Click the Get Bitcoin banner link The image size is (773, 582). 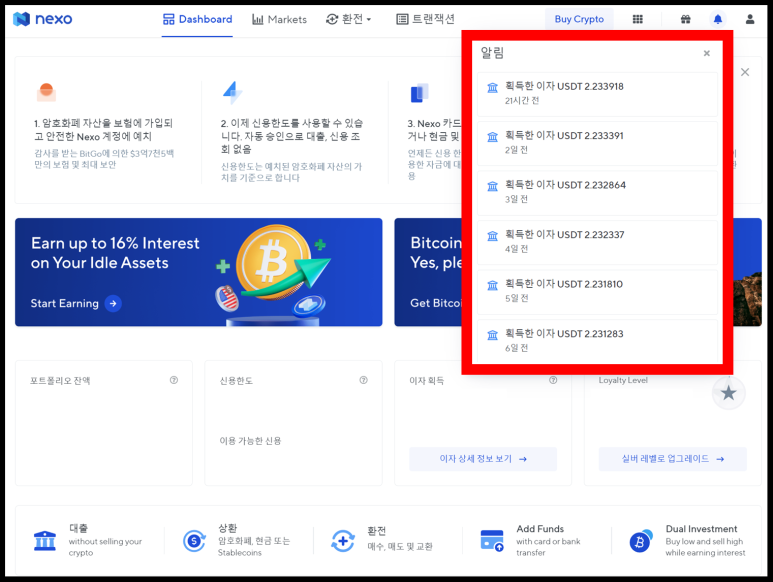435,303
